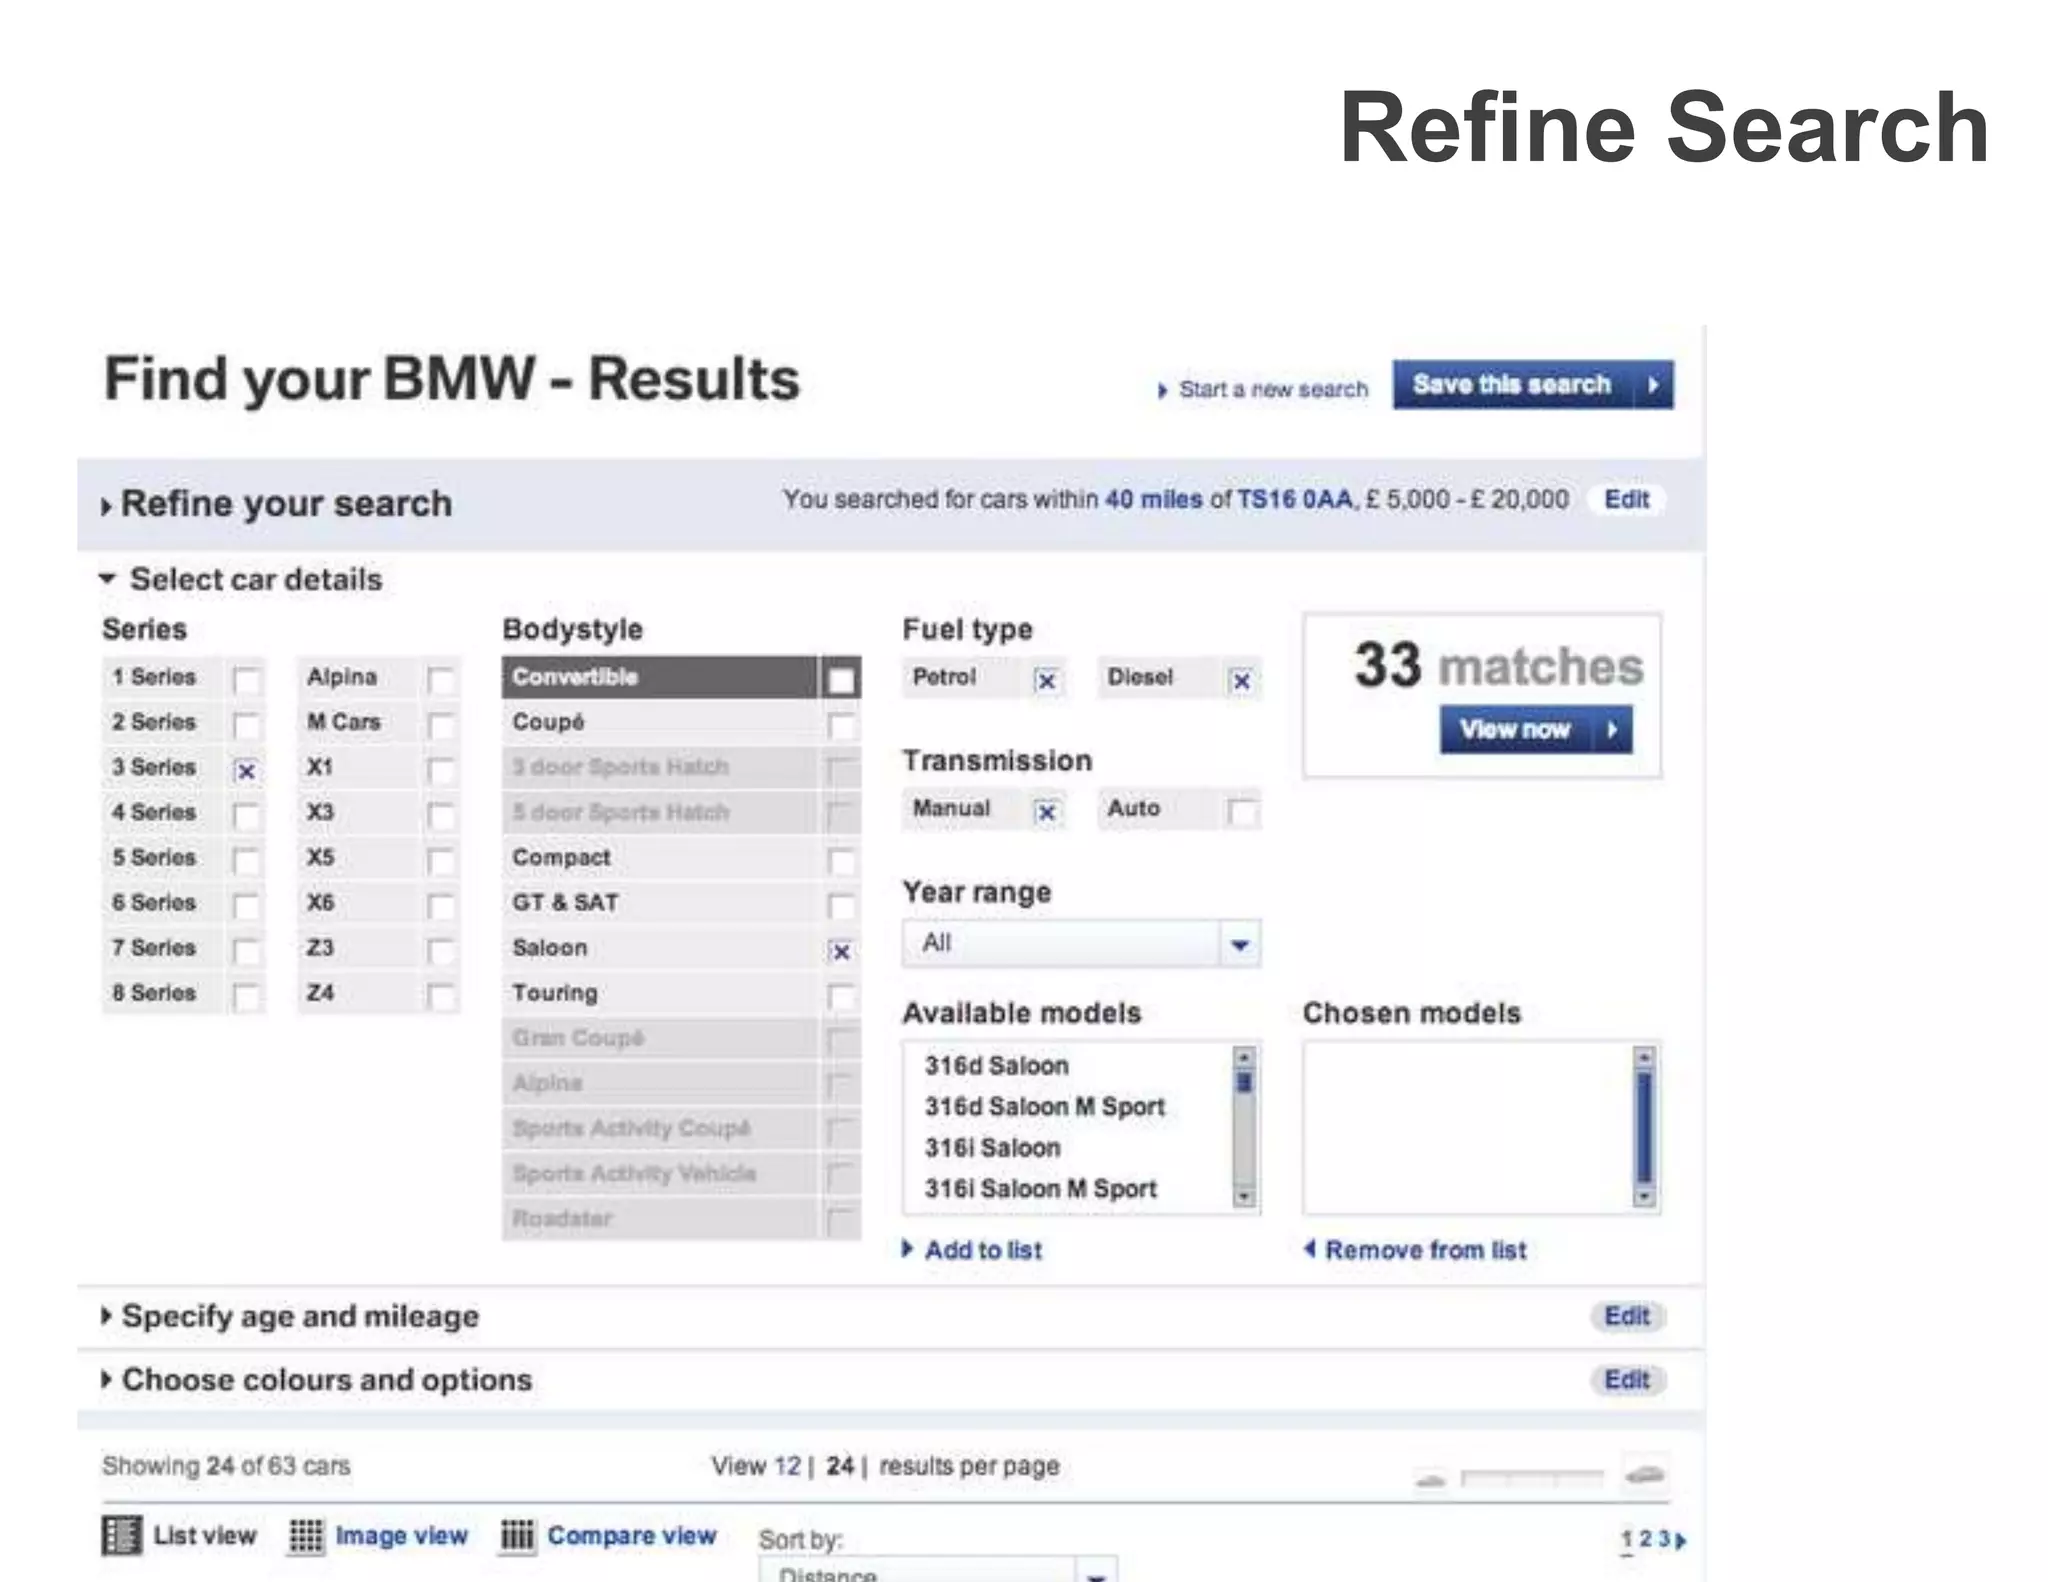Tick the Auto transmission checkbox
The height and width of the screenshot is (1582, 2048).
tap(1241, 812)
